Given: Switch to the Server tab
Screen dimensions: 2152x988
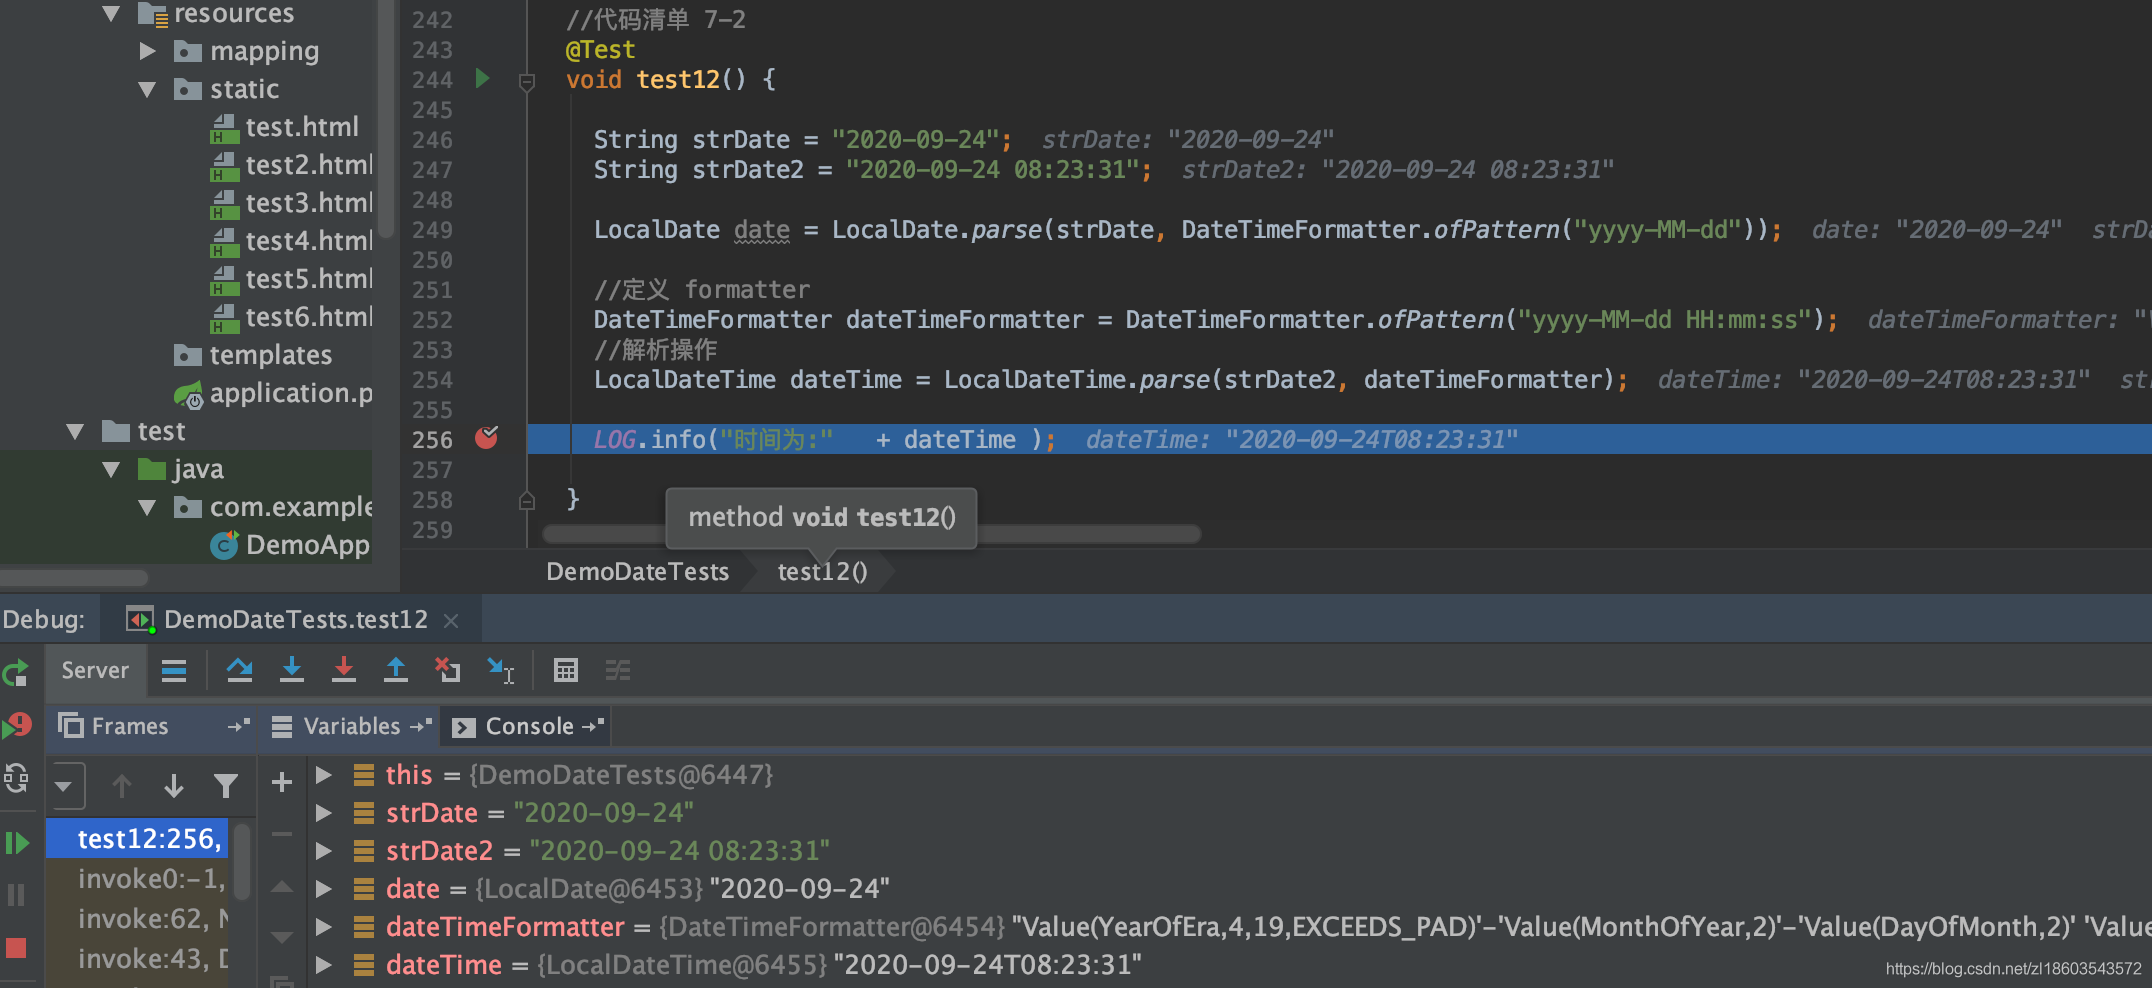Looking at the screenshot, I should point(95,670).
